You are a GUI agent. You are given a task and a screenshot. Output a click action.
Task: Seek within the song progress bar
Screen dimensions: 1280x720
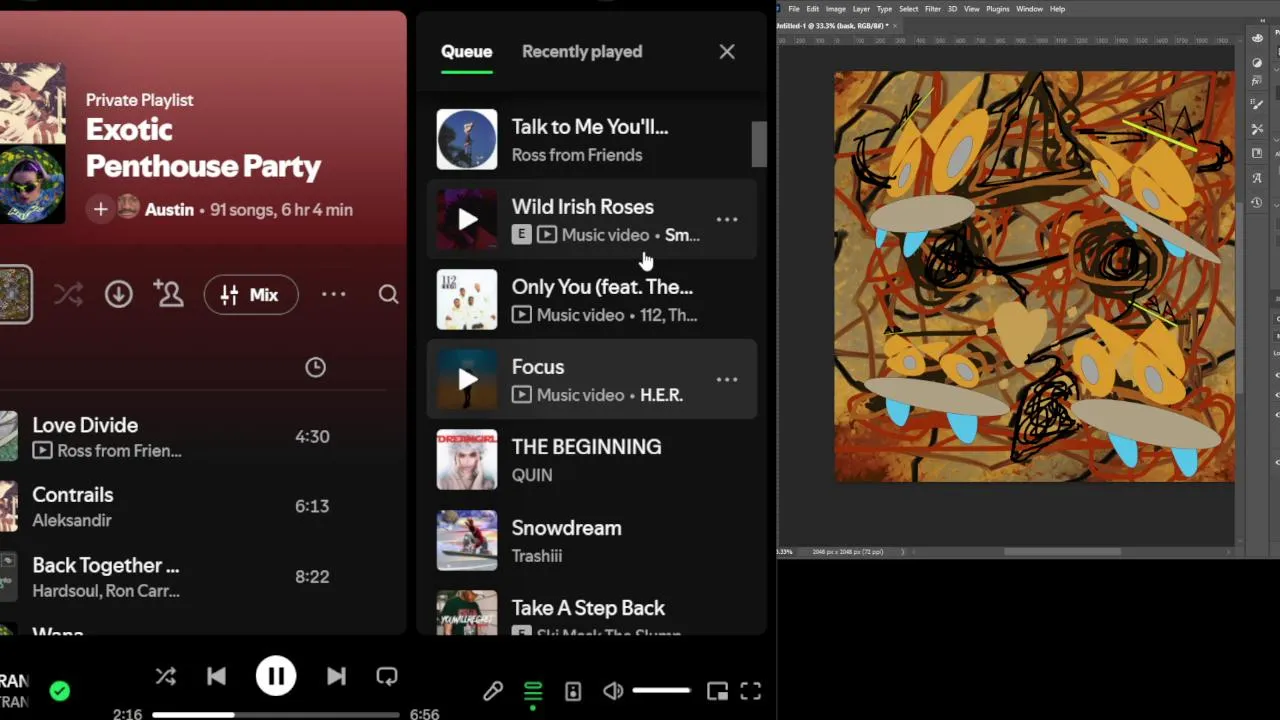(x=275, y=715)
